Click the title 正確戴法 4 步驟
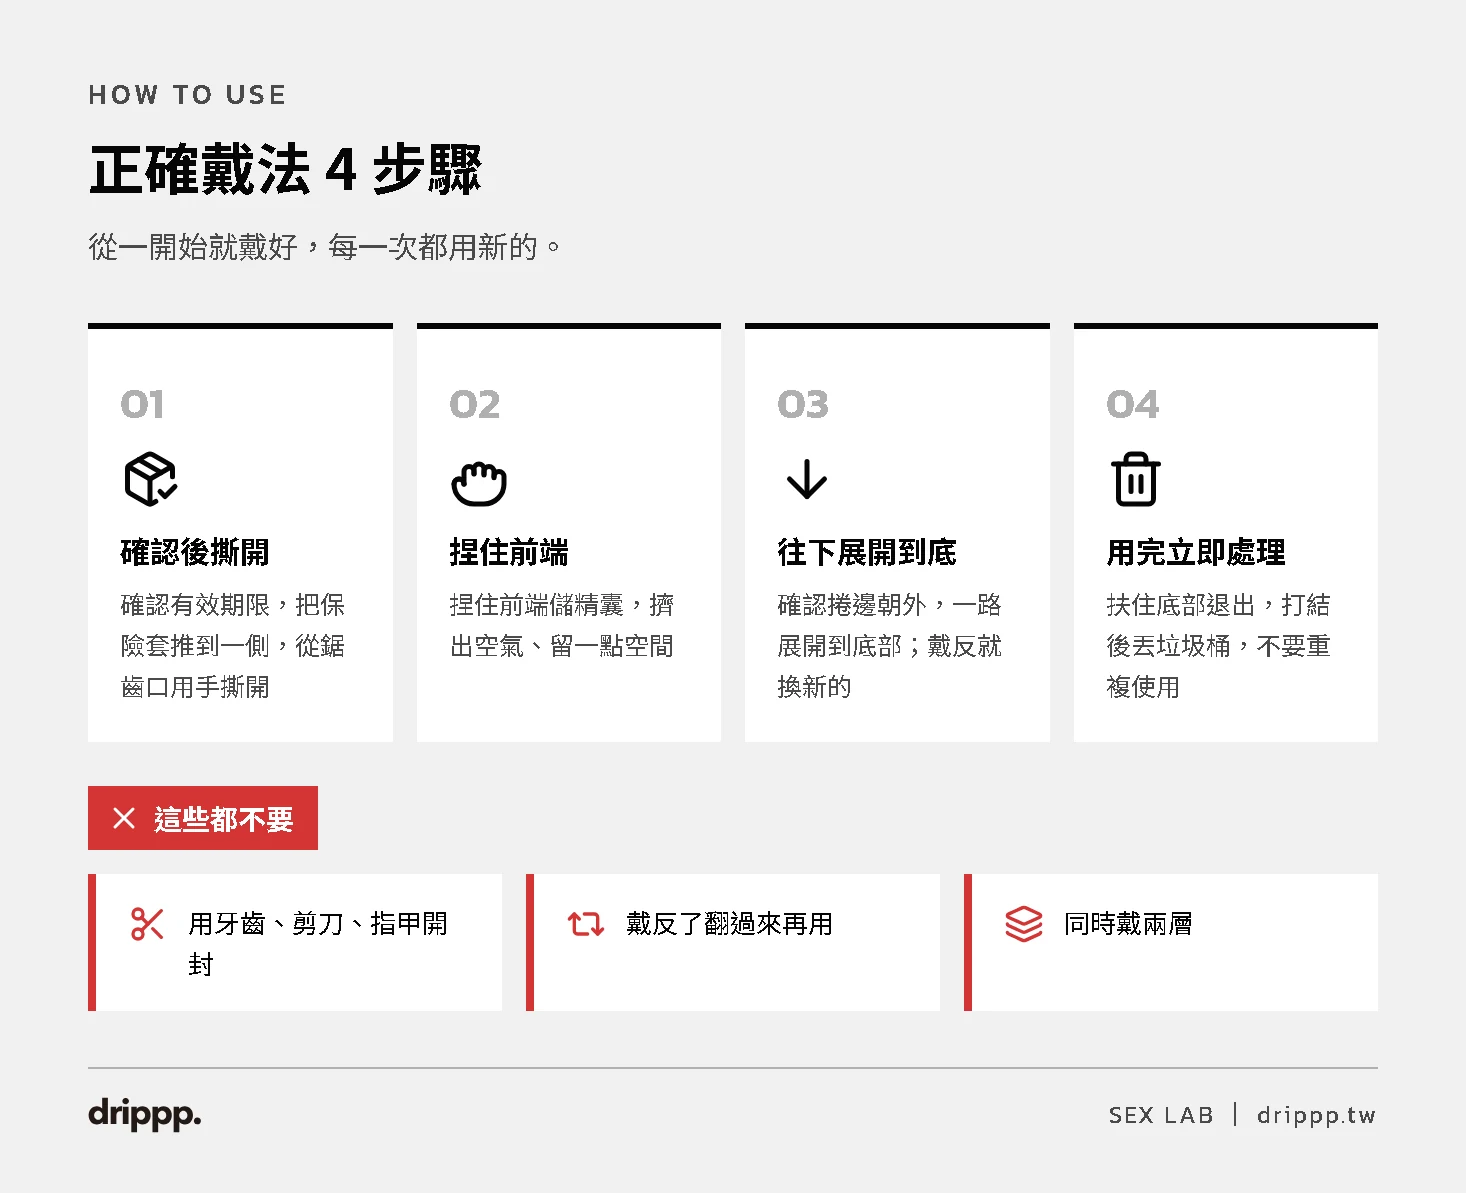The image size is (1466, 1193). point(286,169)
